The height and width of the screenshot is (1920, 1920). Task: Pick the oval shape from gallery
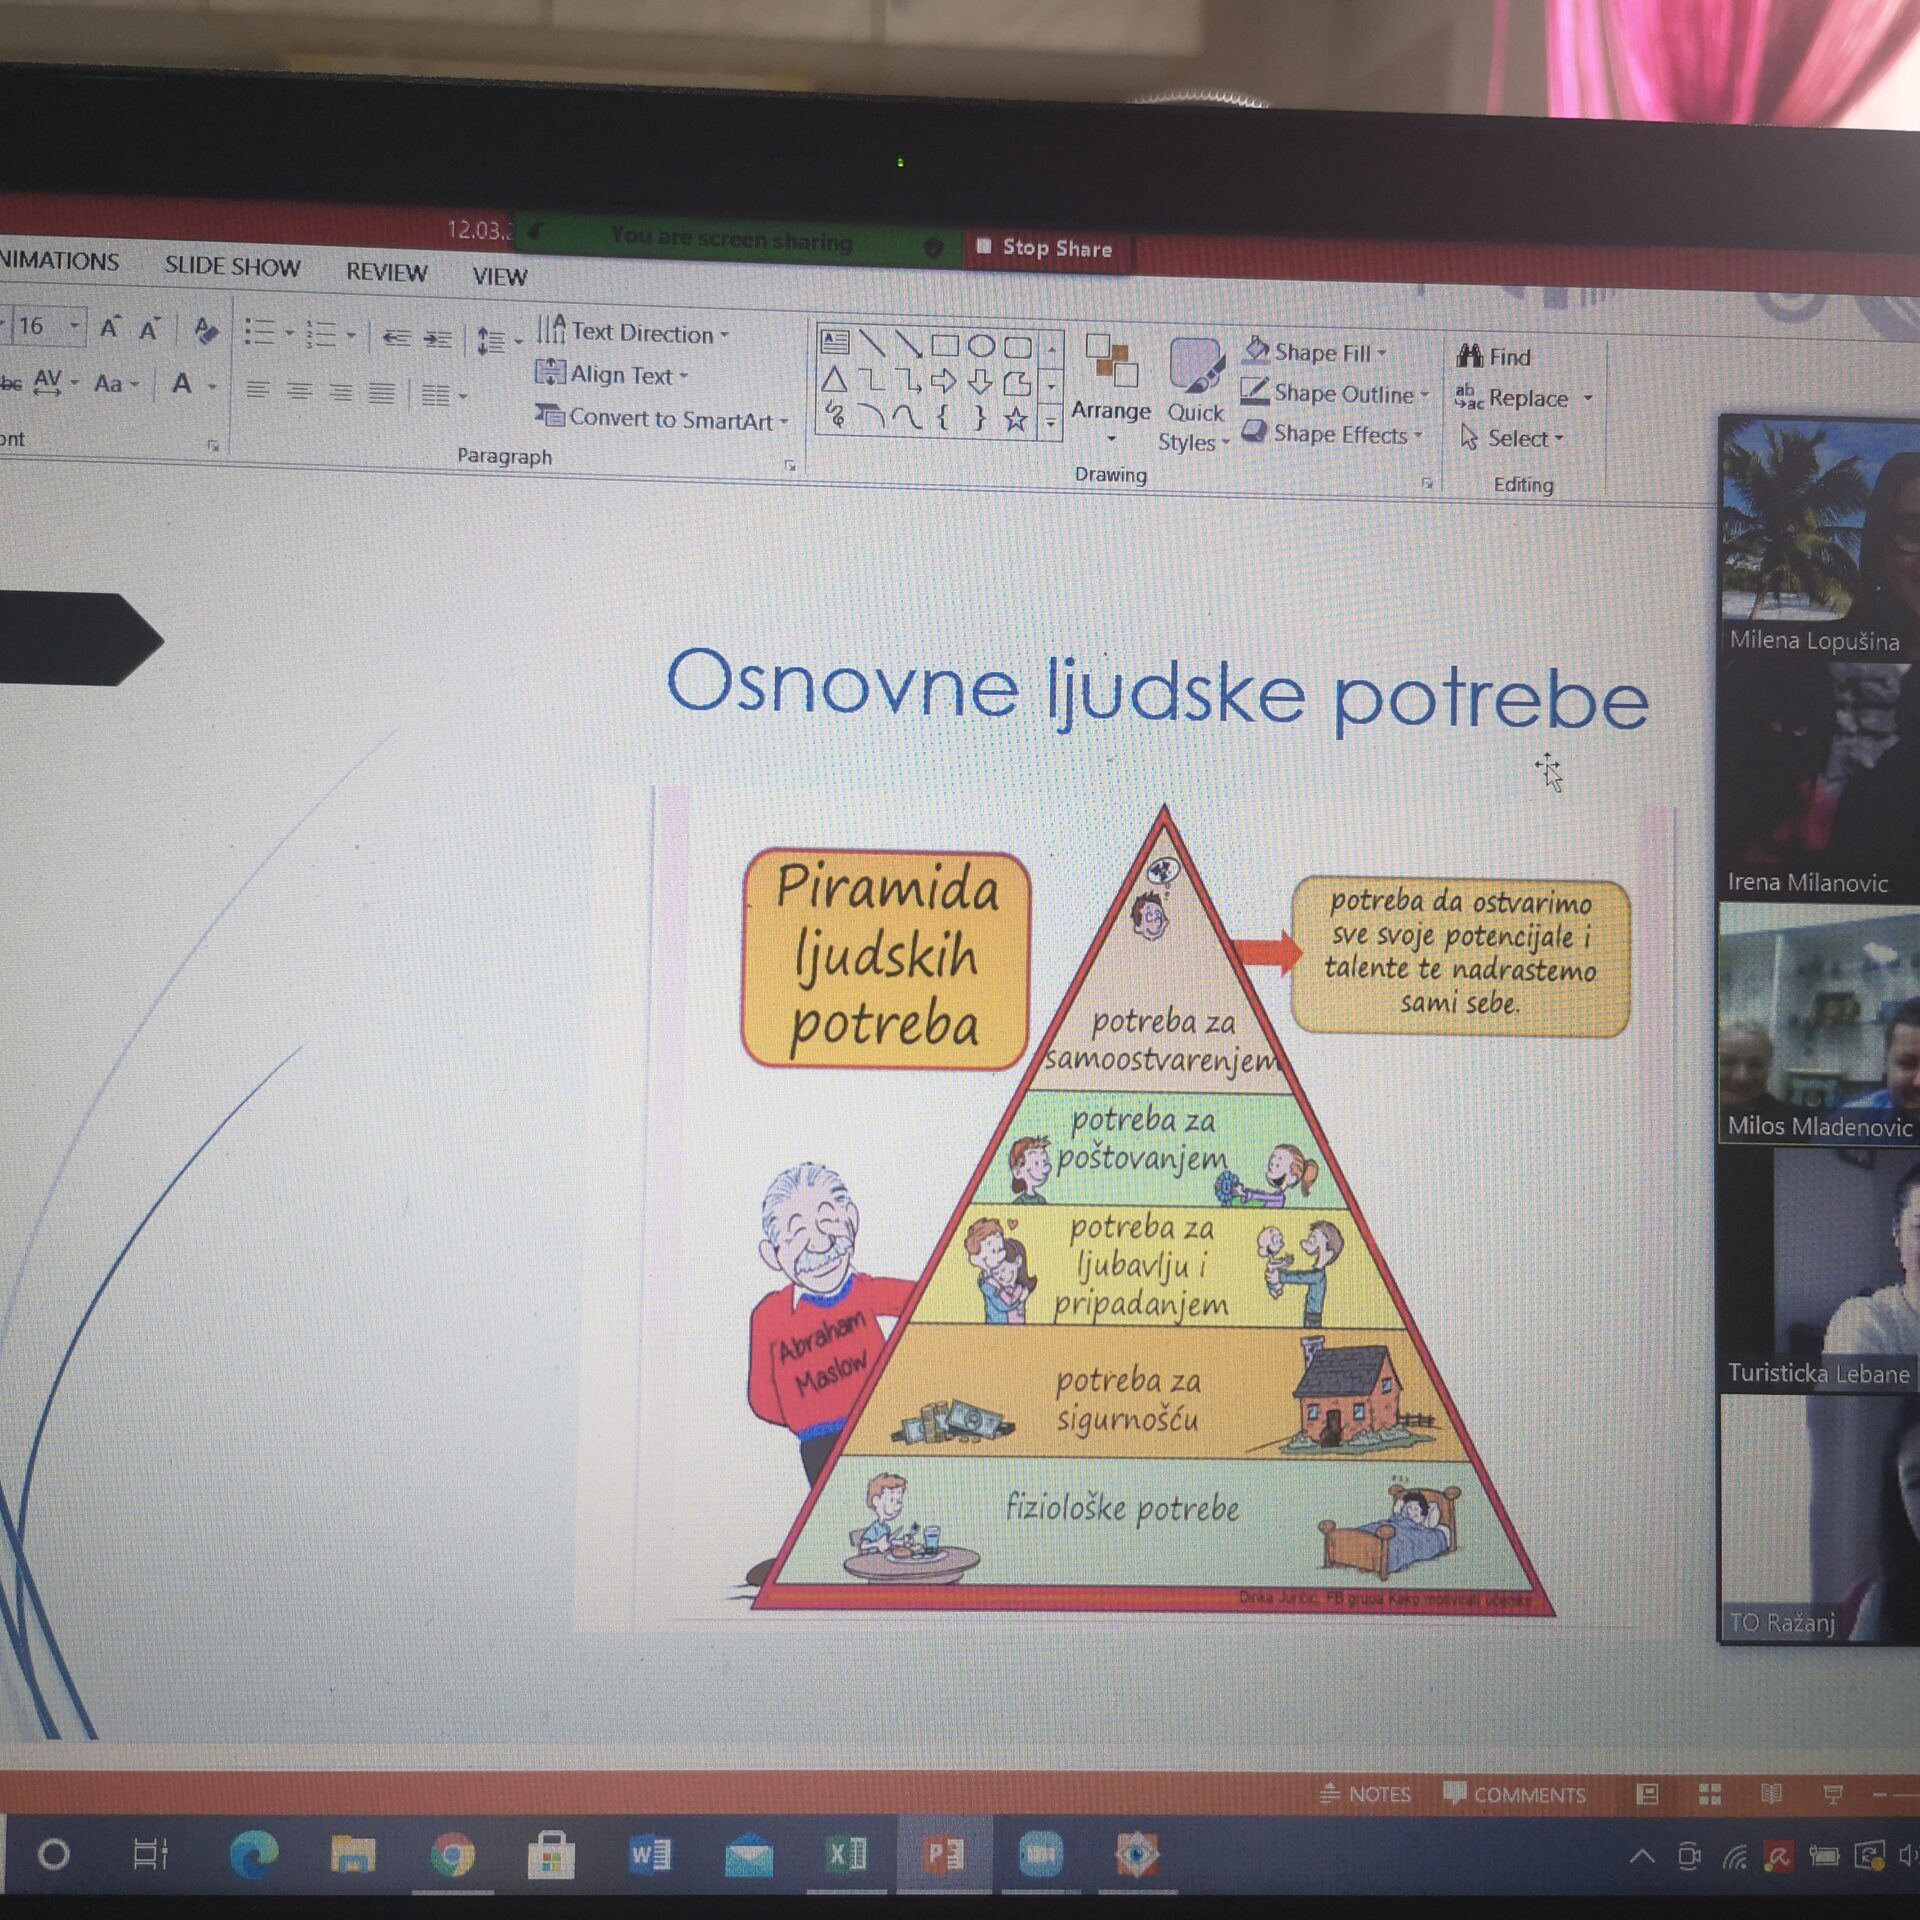click(981, 346)
